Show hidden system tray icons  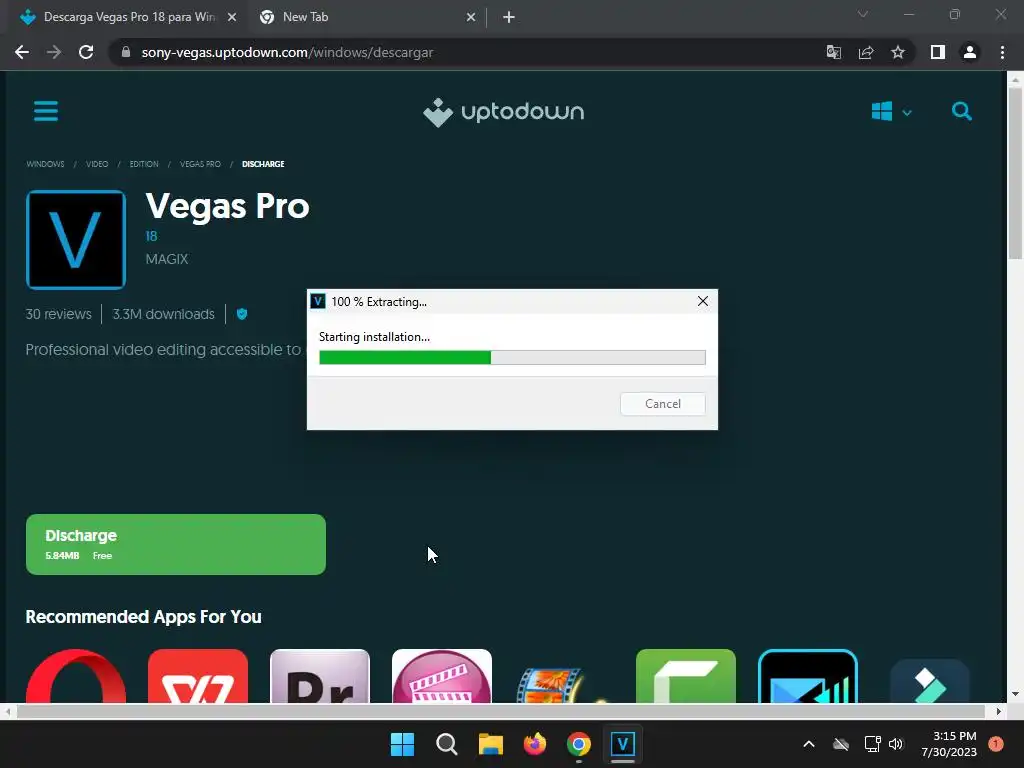click(808, 744)
